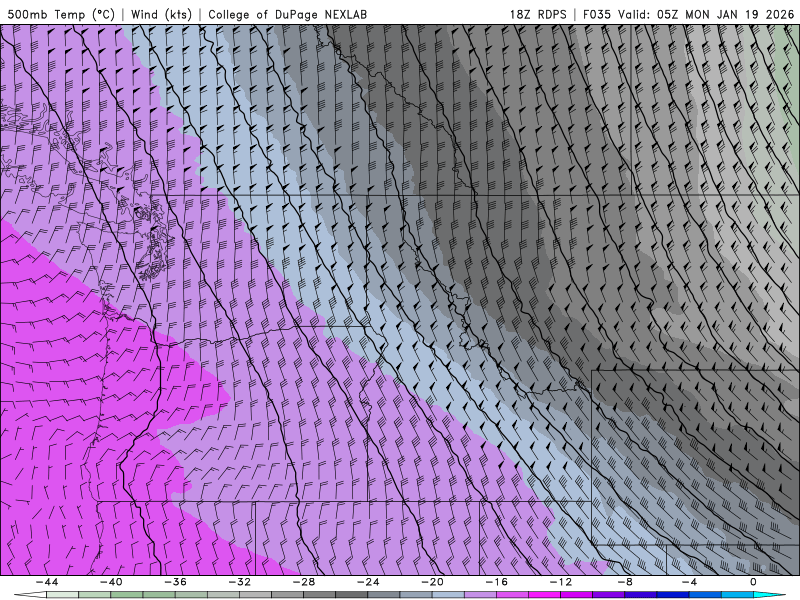This screenshot has height=600, width=800.
Task: Click the -12 legend label
Action: pos(561,582)
